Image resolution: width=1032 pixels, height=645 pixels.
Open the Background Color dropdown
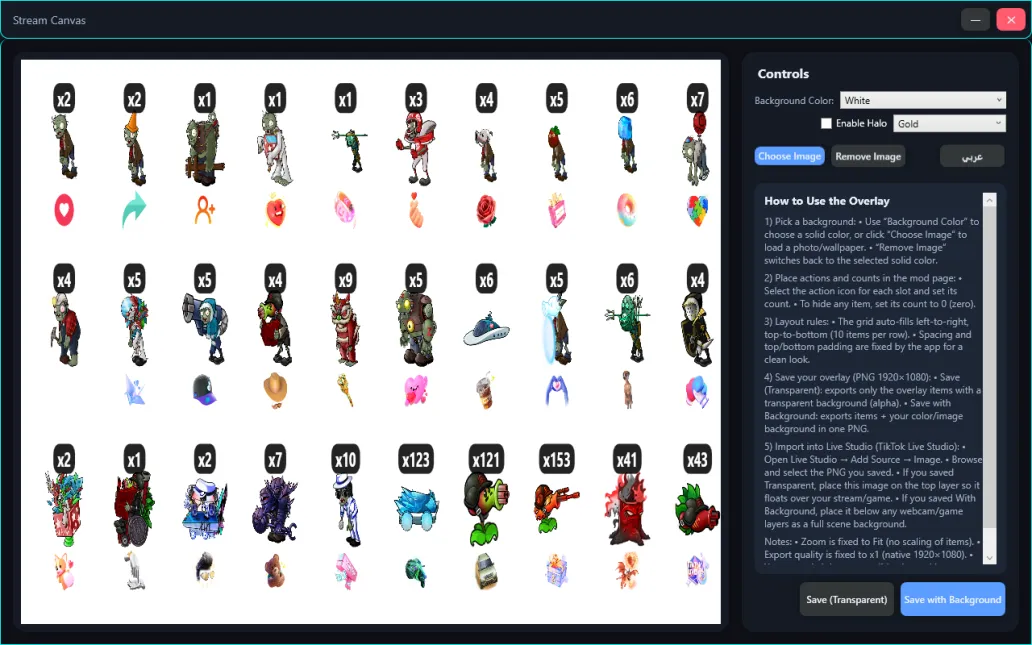pos(922,100)
